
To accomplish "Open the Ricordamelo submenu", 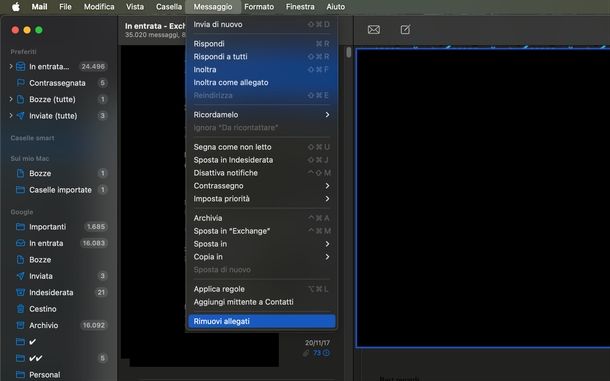I will (261, 114).
